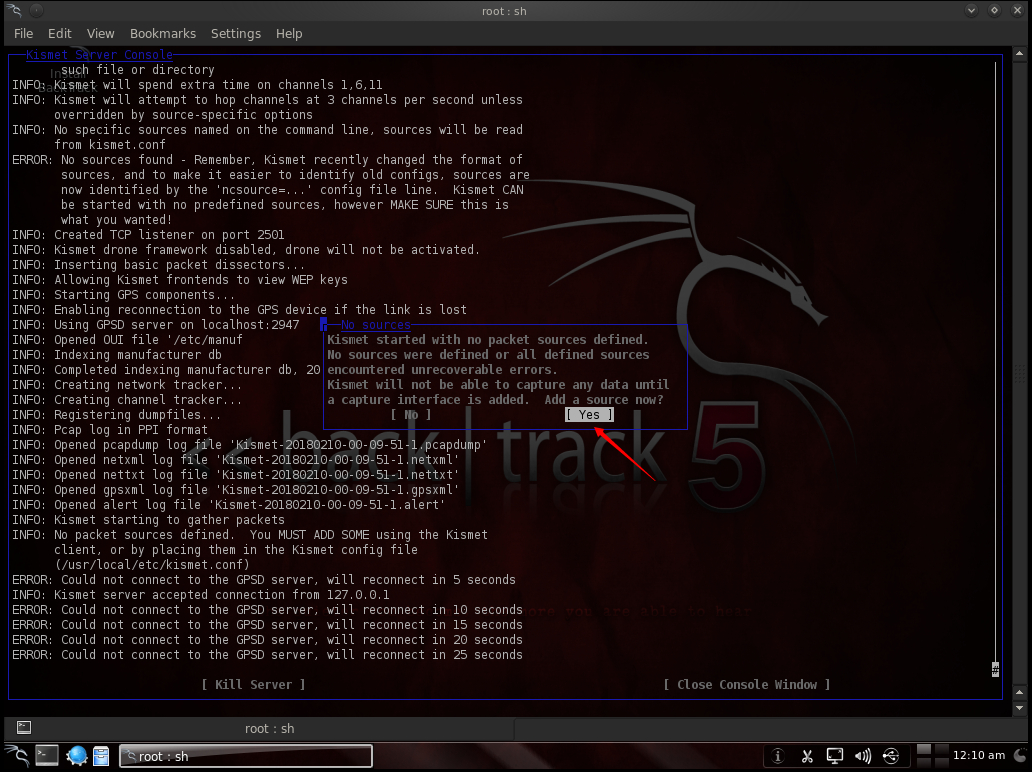Click 'Registering dumpfiles...' line
This screenshot has height=772, width=1032.
116,415
